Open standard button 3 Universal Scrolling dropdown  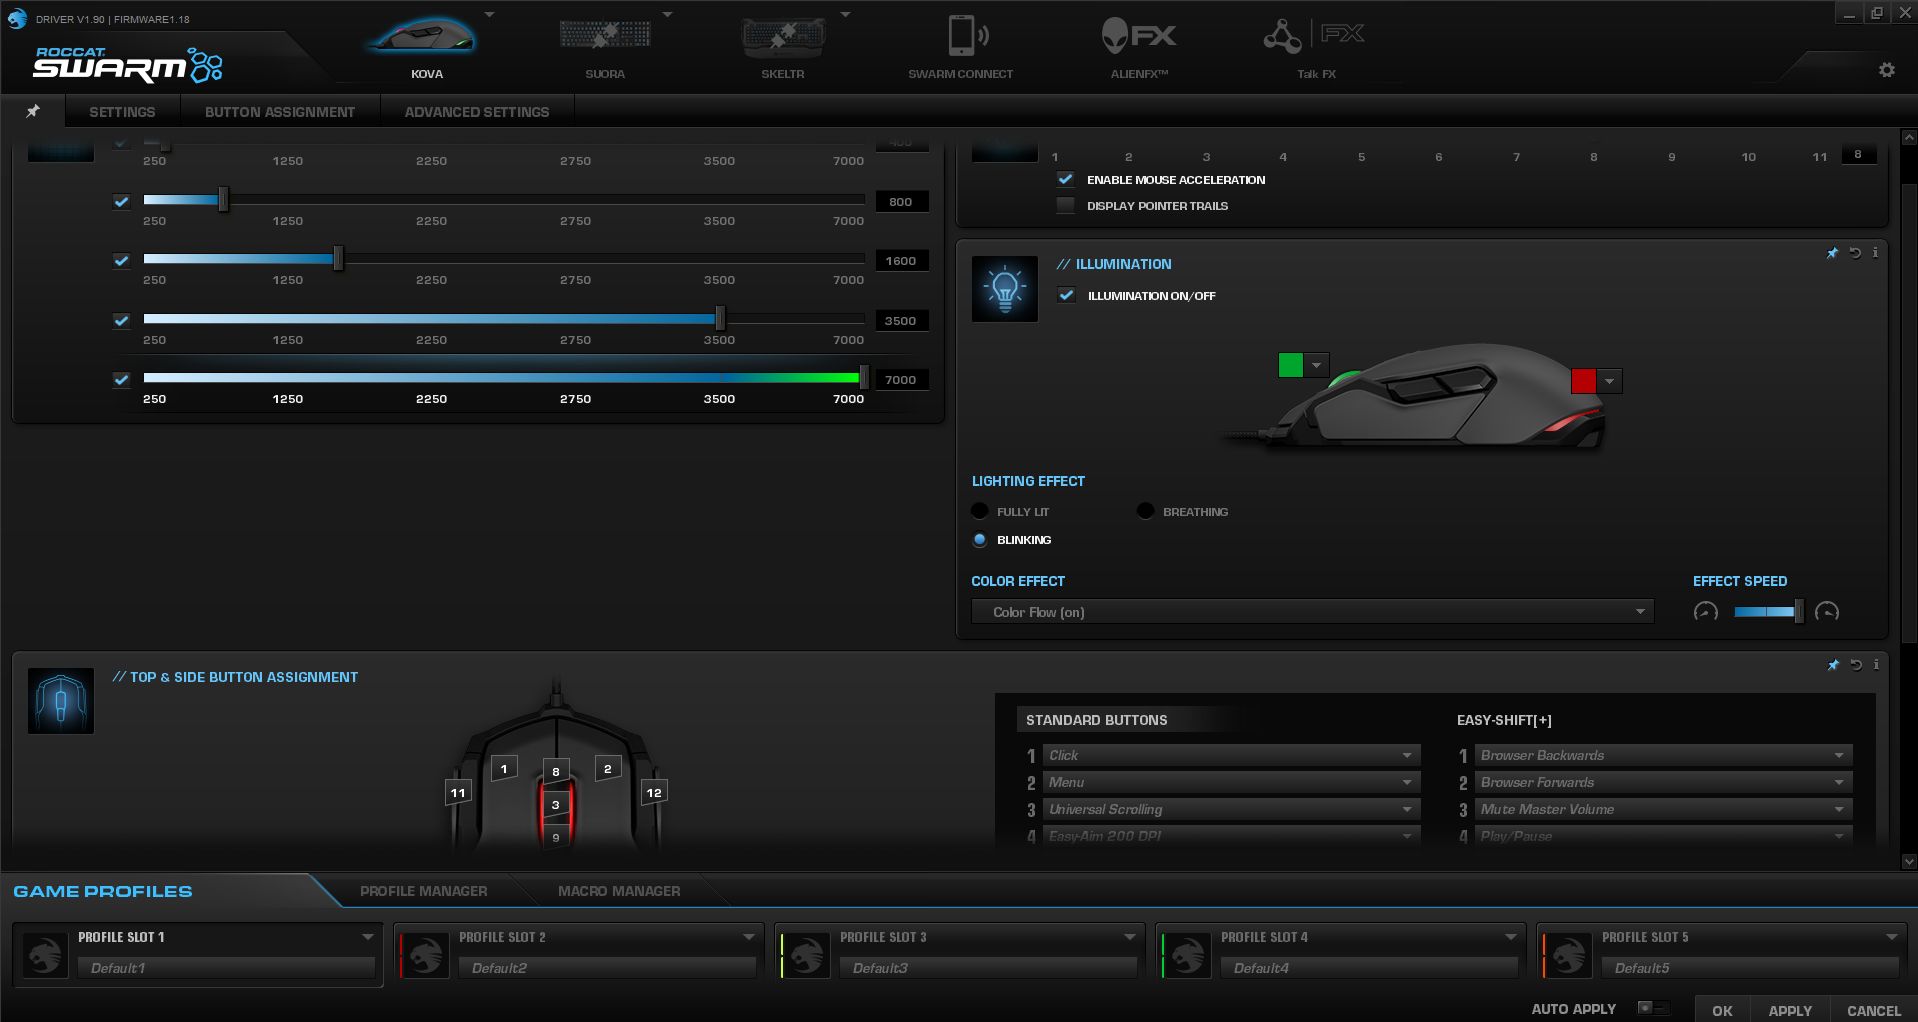(1230, 809)
